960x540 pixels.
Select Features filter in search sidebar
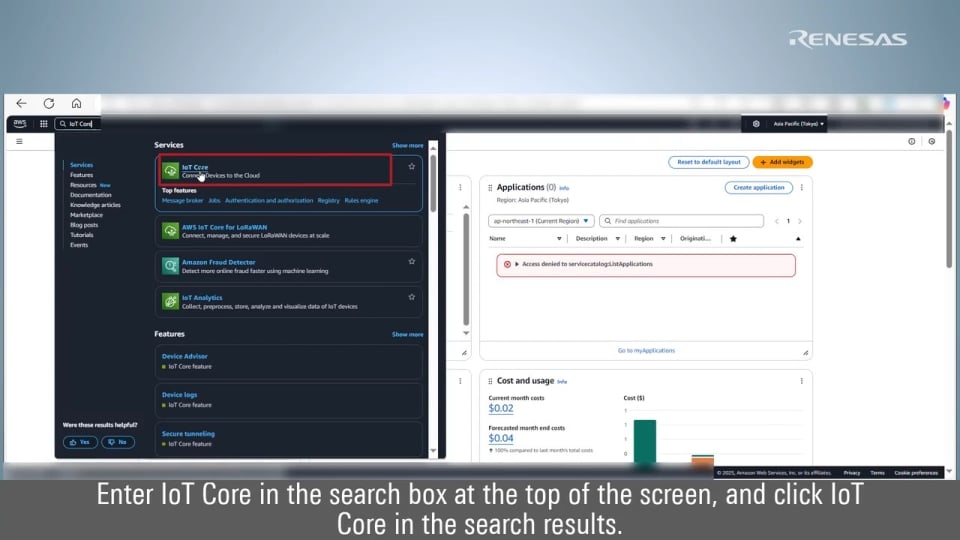(81, 175)
